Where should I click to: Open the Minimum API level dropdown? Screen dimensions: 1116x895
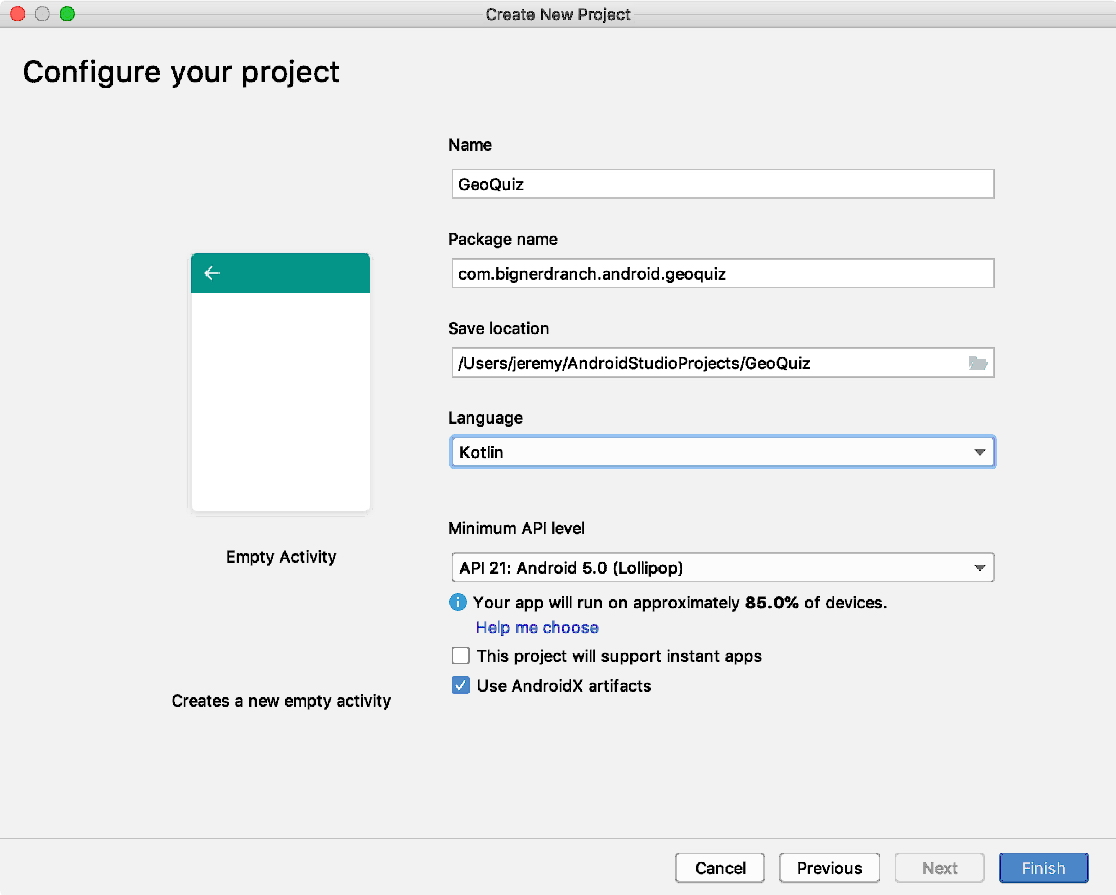(722, 567)
